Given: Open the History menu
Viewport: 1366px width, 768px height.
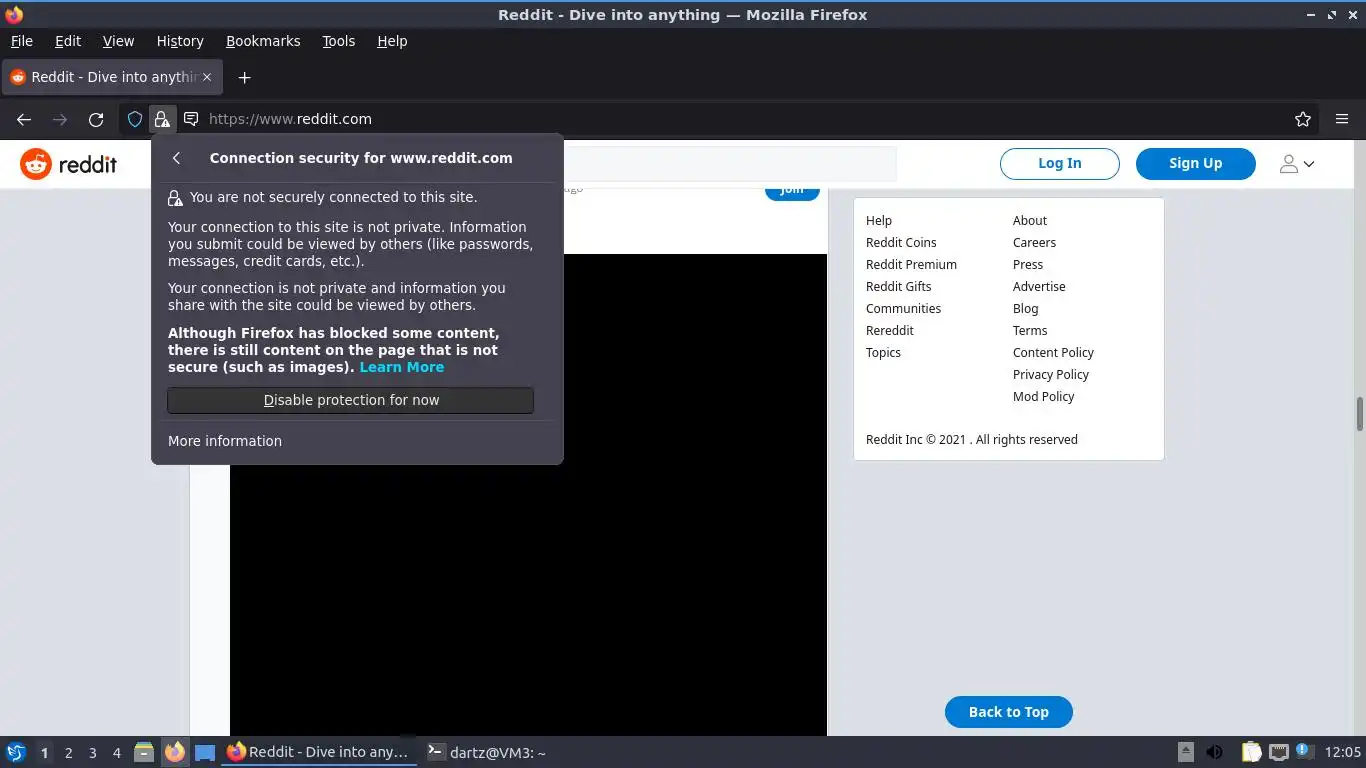Looking at the screenshot, I should click(x=180, y=41).
